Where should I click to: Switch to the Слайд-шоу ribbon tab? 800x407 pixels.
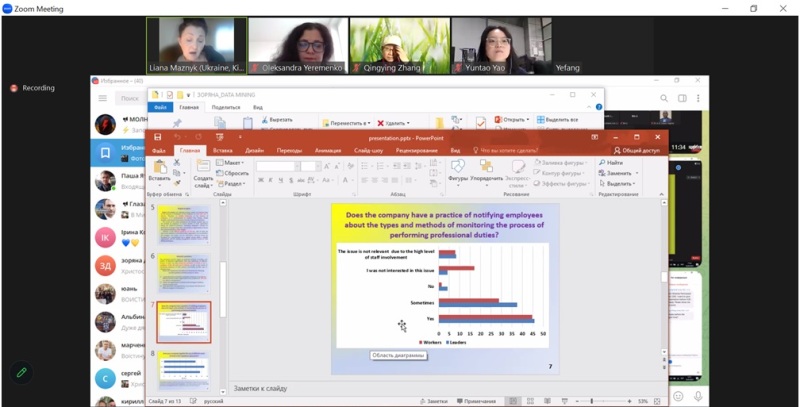(368, 150)
